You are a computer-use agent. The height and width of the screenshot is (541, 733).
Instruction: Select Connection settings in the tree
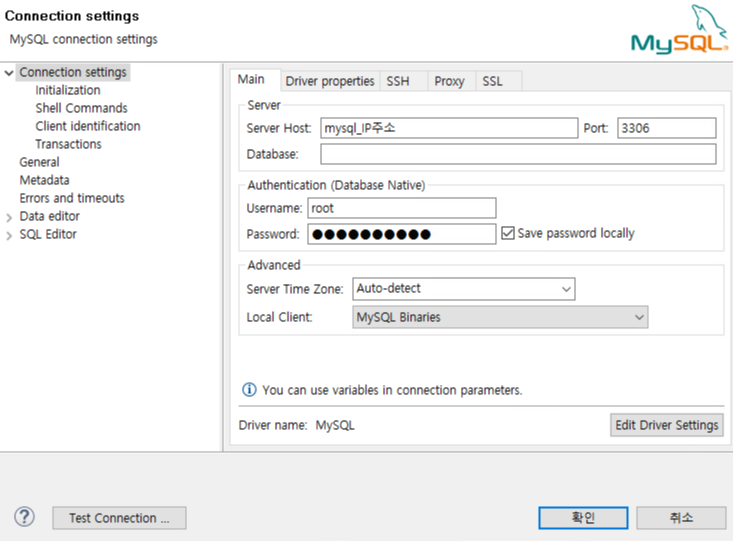pyautogui.click(x=73, y=72)
